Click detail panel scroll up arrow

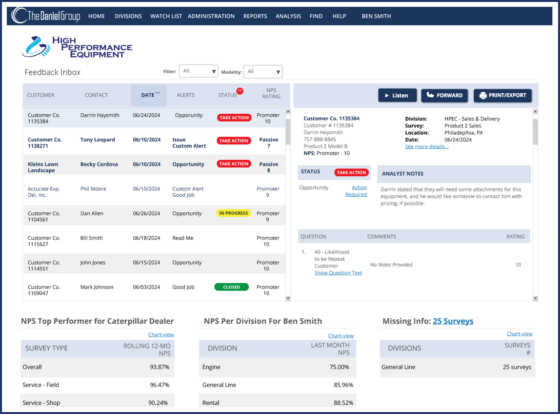point(535,112)
